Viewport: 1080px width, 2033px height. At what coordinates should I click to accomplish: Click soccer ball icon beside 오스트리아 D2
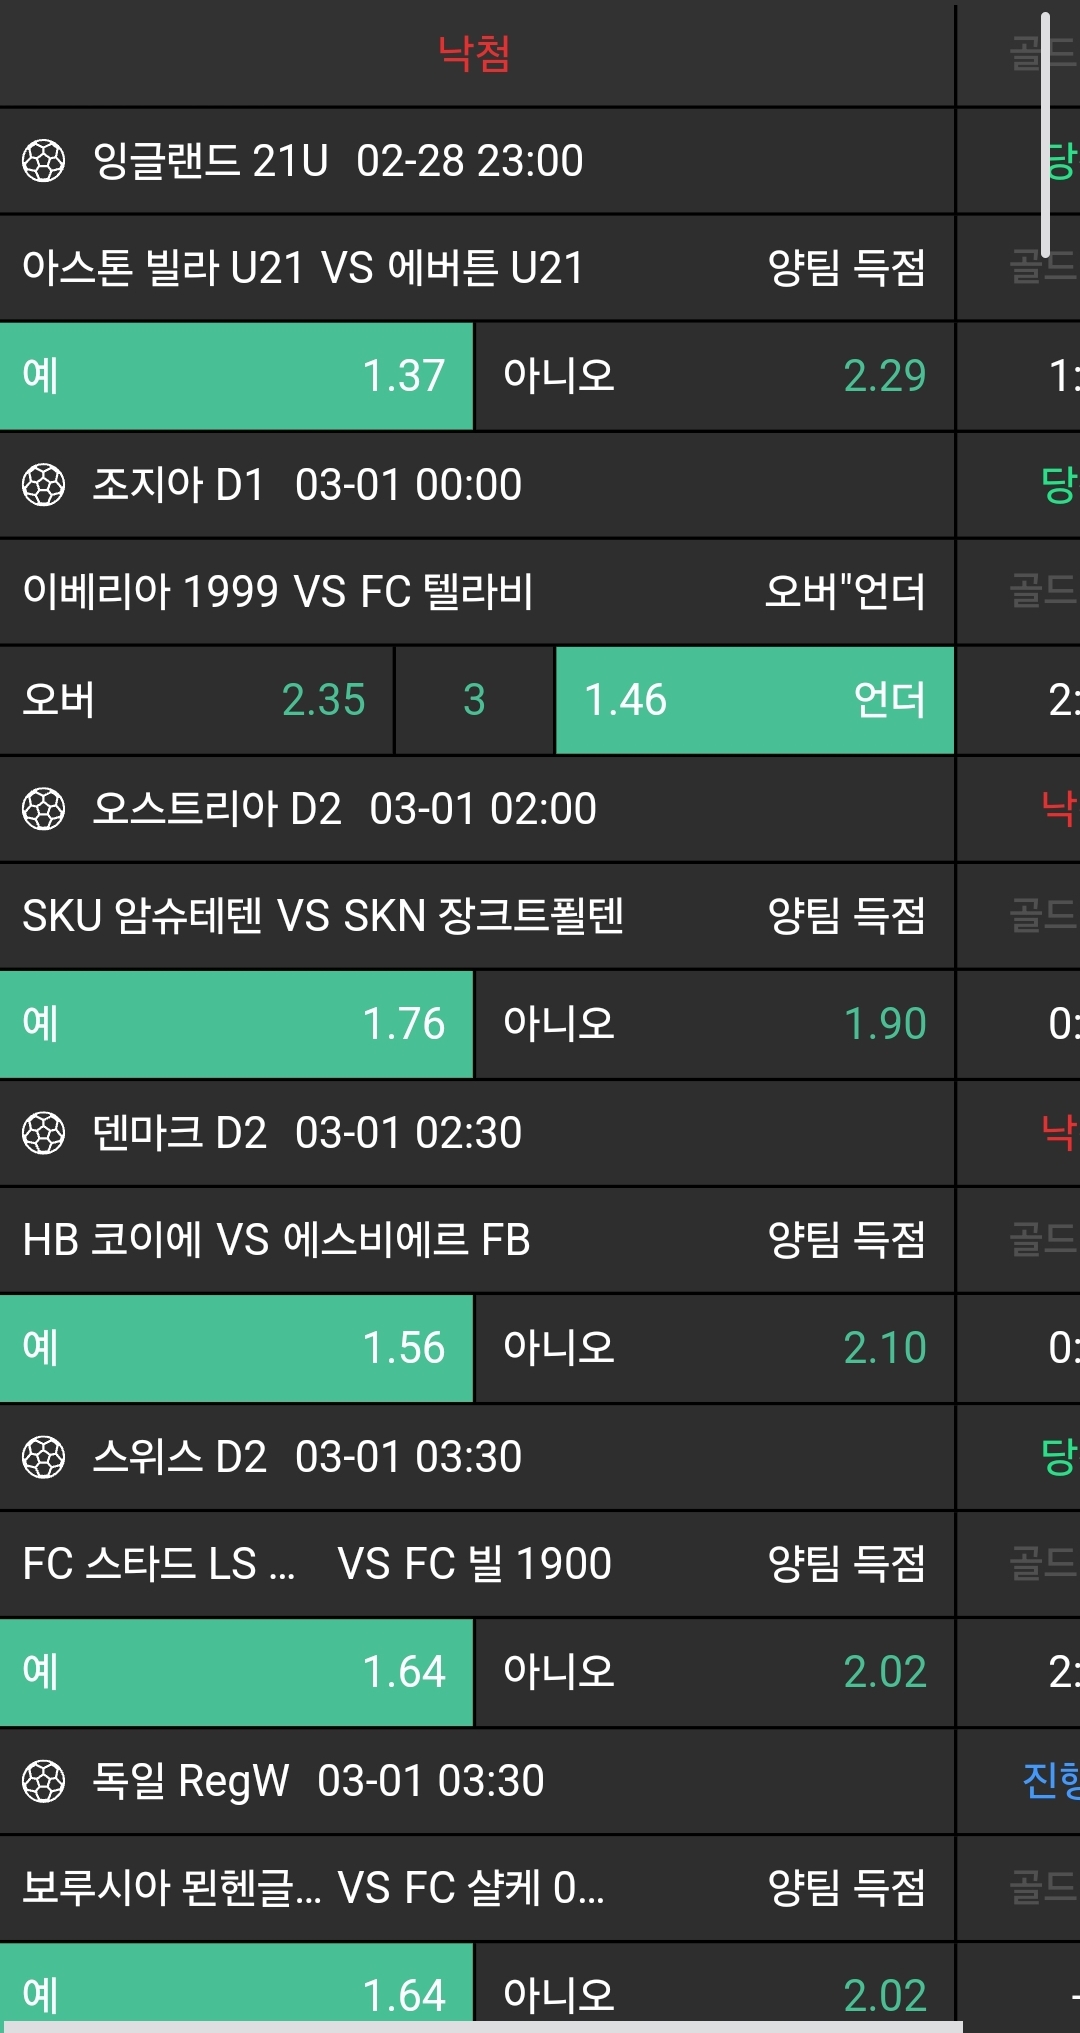[x=43, y=809]
